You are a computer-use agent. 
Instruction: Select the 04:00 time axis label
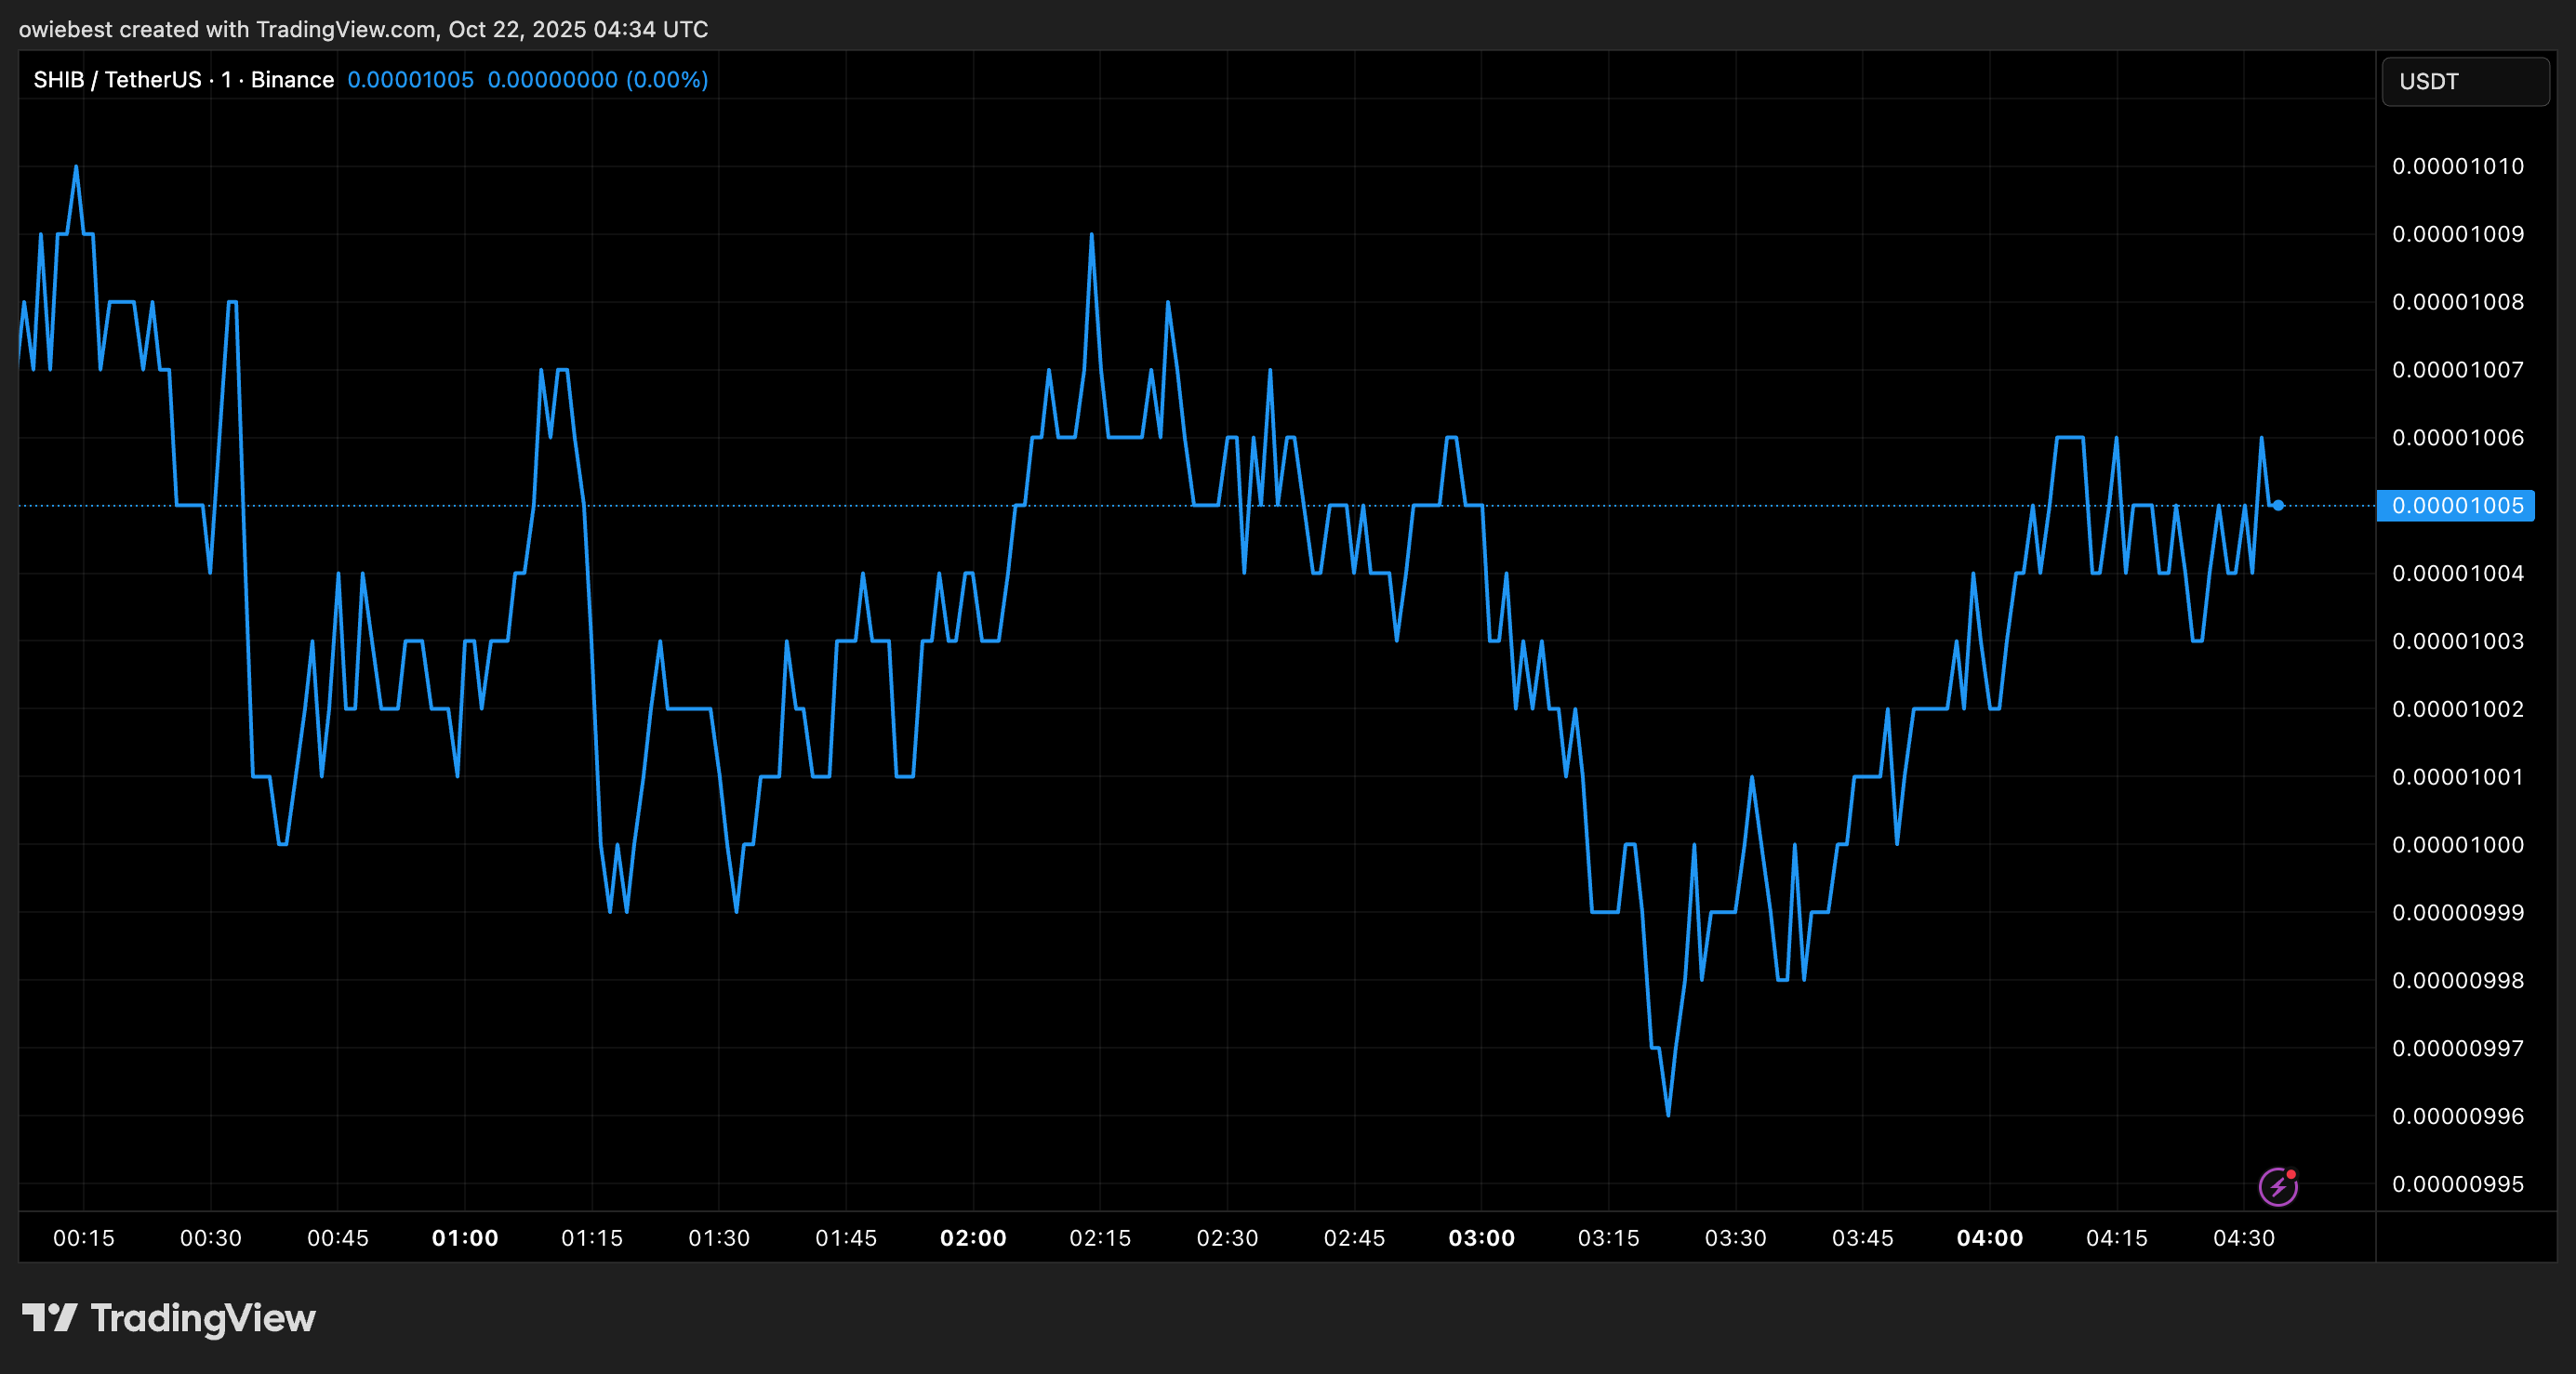click(x=1989, y=1238)
